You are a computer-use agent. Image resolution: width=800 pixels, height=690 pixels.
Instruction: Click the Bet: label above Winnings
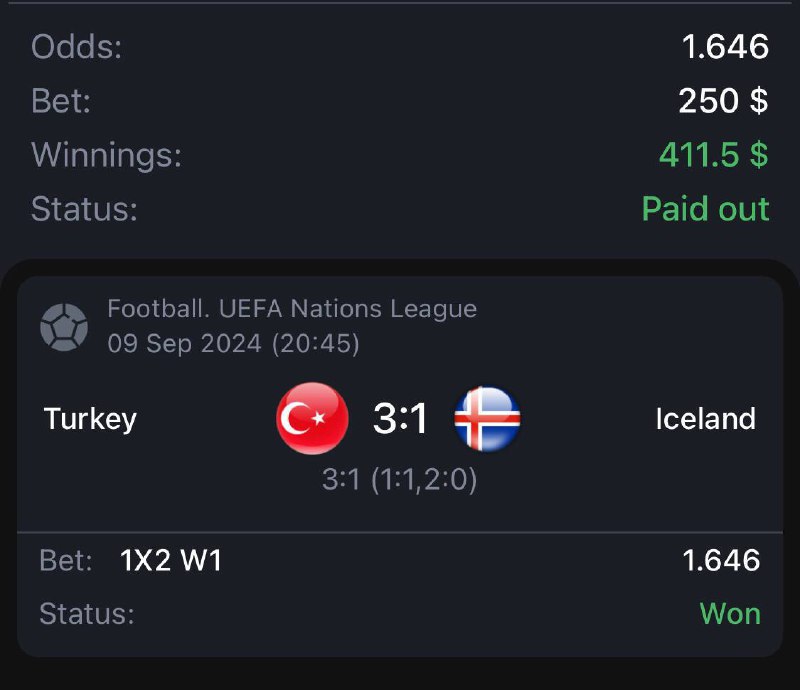pos(62,101)
